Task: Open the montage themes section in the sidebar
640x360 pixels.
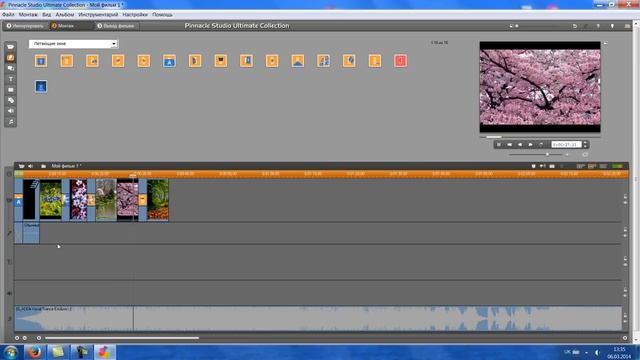Action: pyautogui.click(x=11, y=68)
